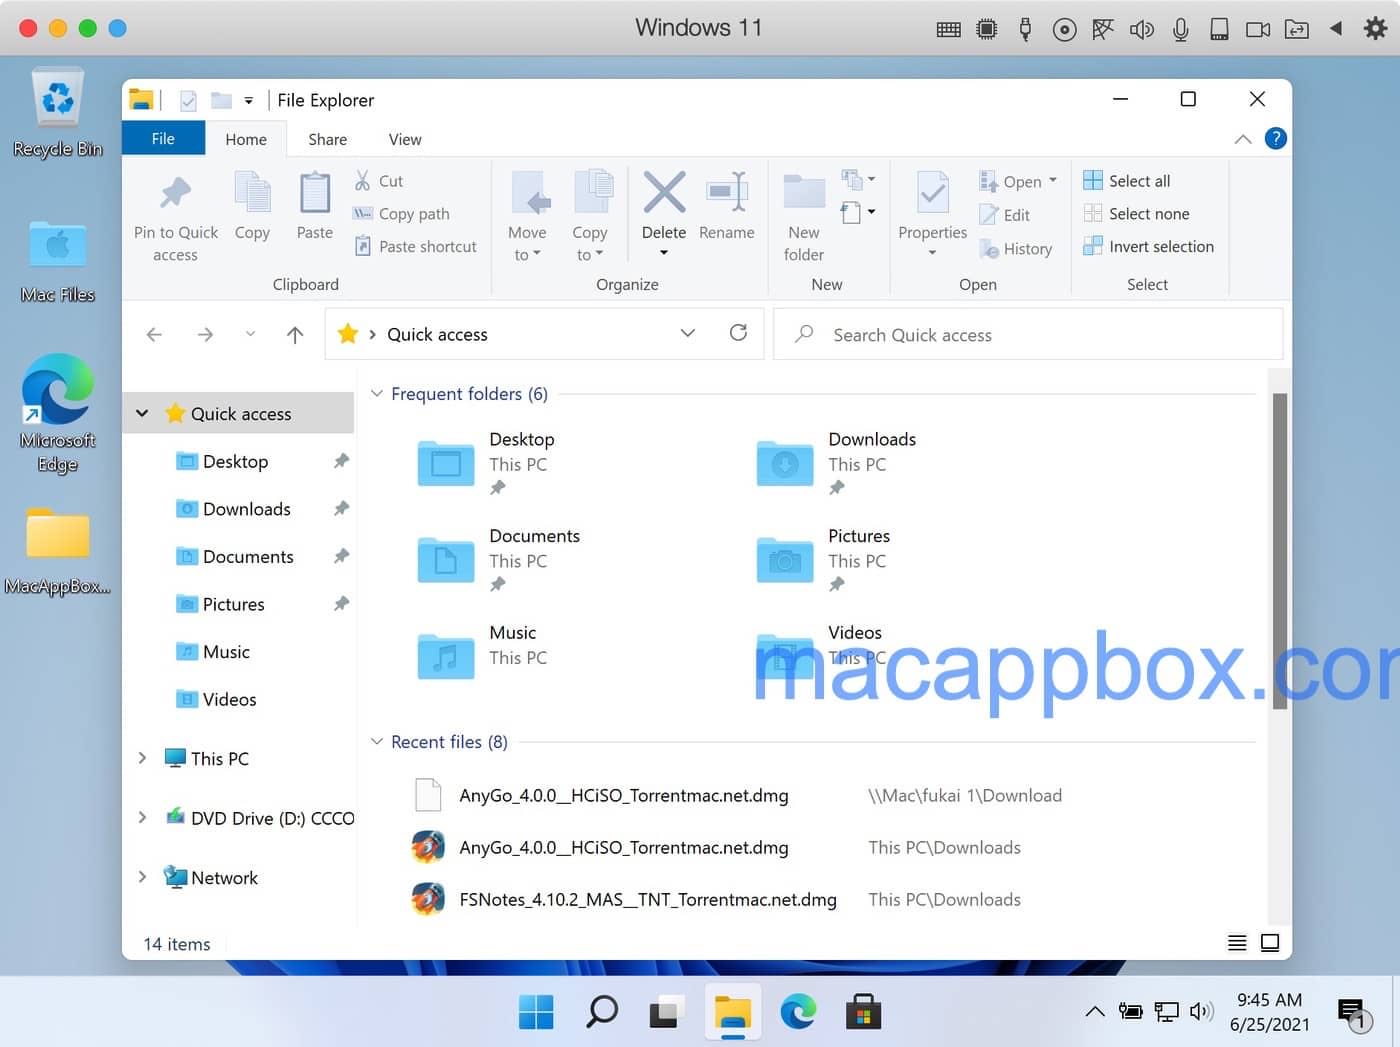Open the blue Help question mark
The width and height of the screenshot is (1400, 1047).
(1276, 139)
